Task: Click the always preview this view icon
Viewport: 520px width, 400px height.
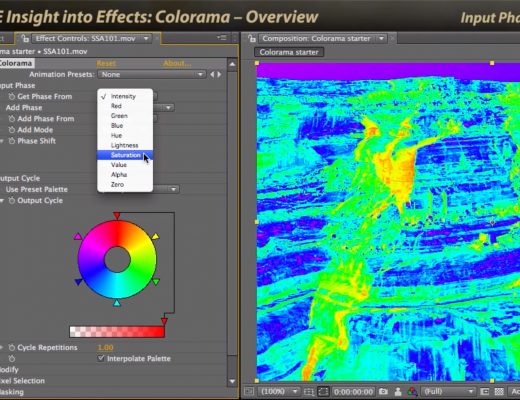Action: click(x=249, y=391)
